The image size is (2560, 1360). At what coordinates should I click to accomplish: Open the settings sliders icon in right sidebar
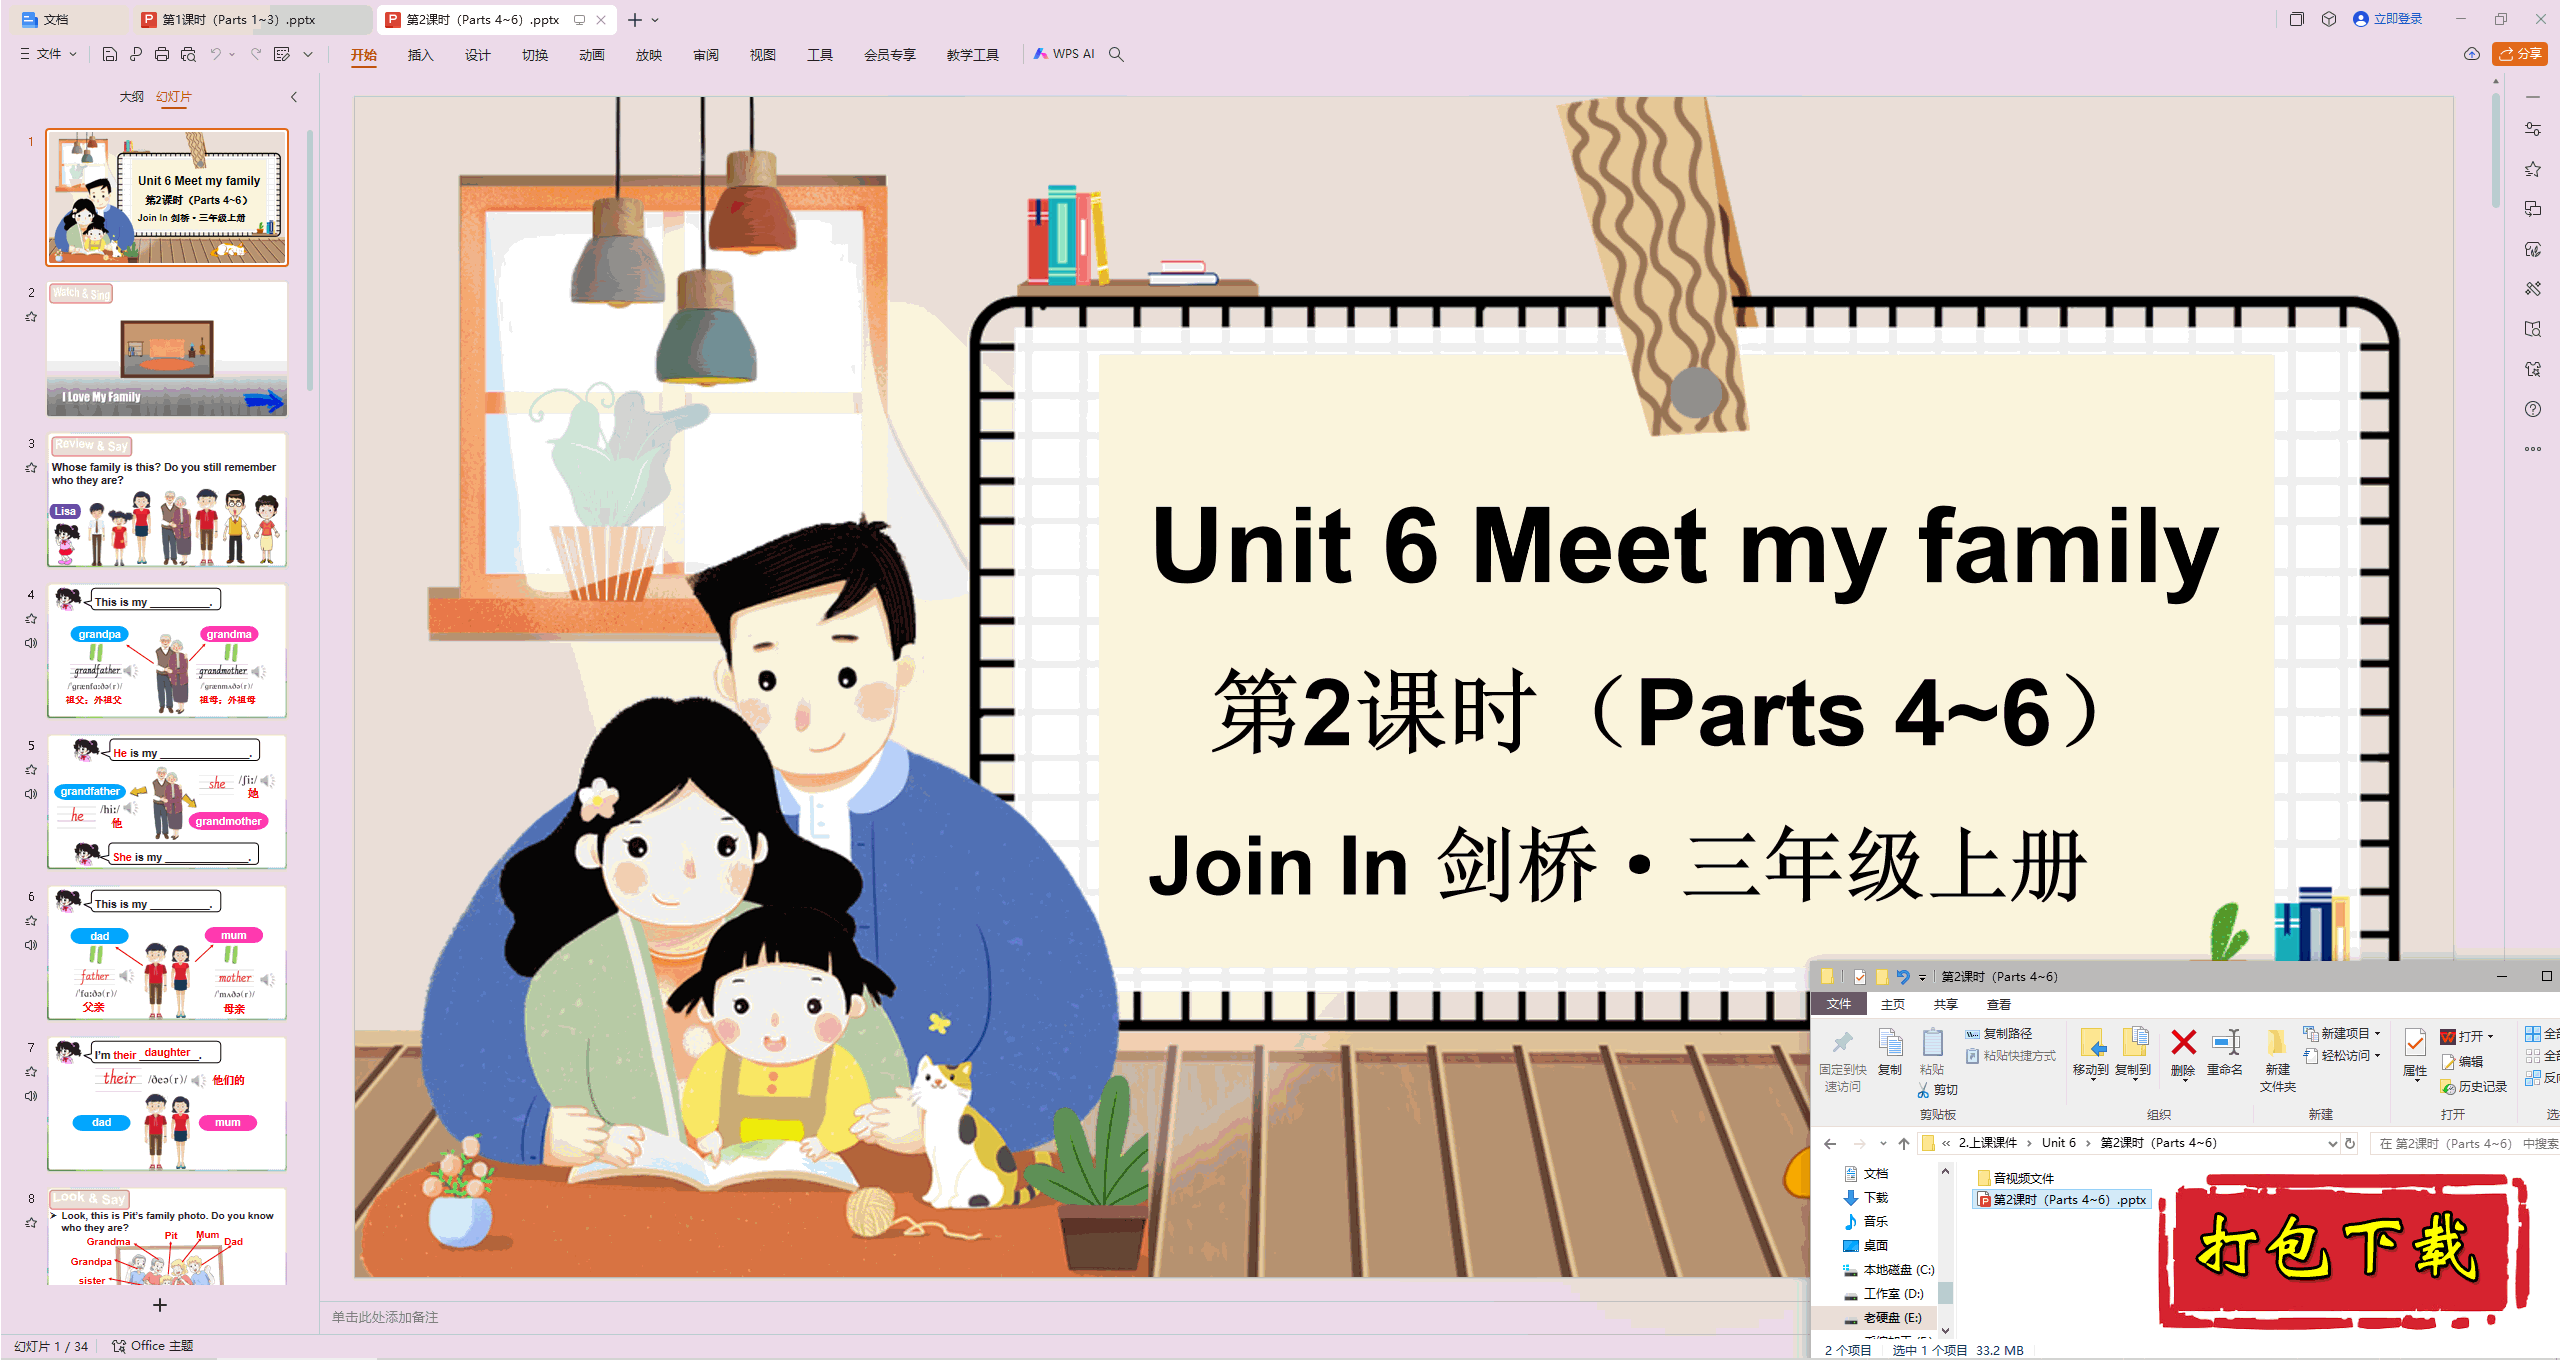[x=2532, y=129]
